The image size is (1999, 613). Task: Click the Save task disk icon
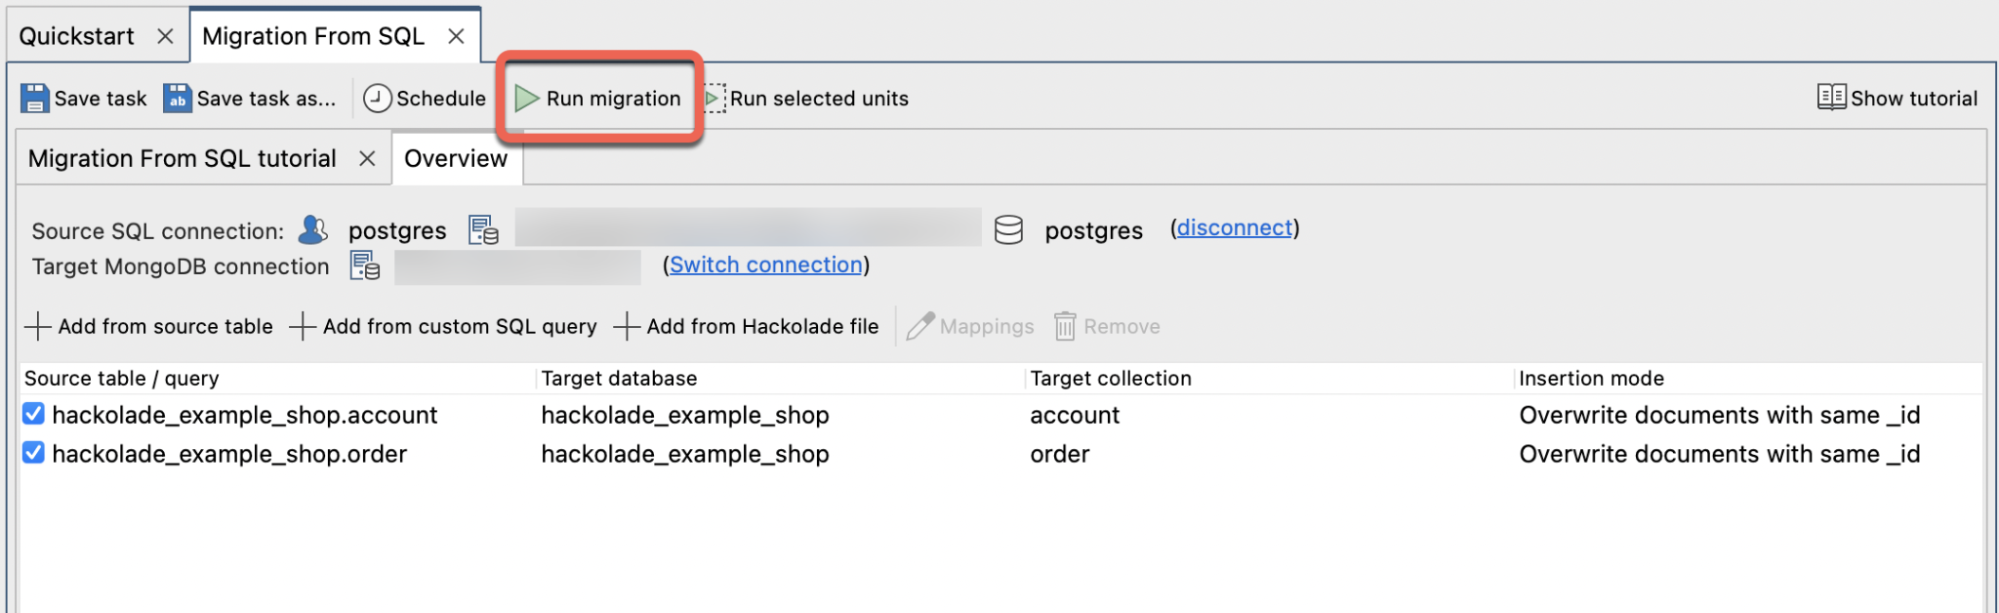35,98
